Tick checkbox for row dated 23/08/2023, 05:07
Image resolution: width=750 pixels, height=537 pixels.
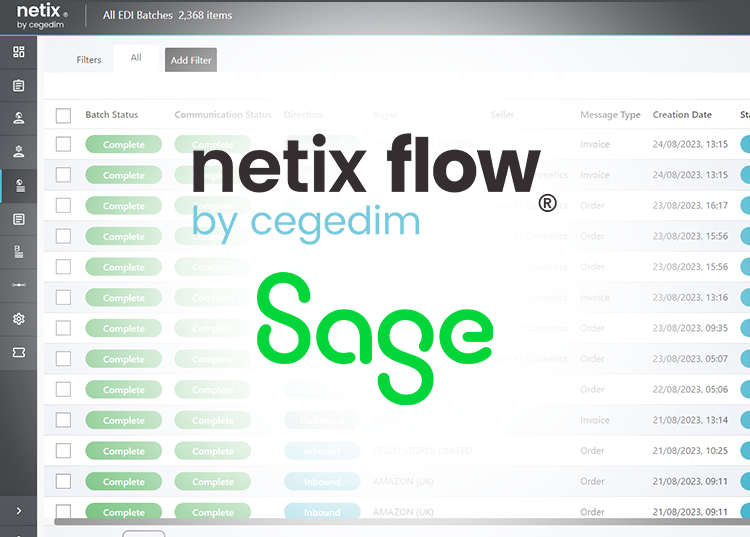63,359
